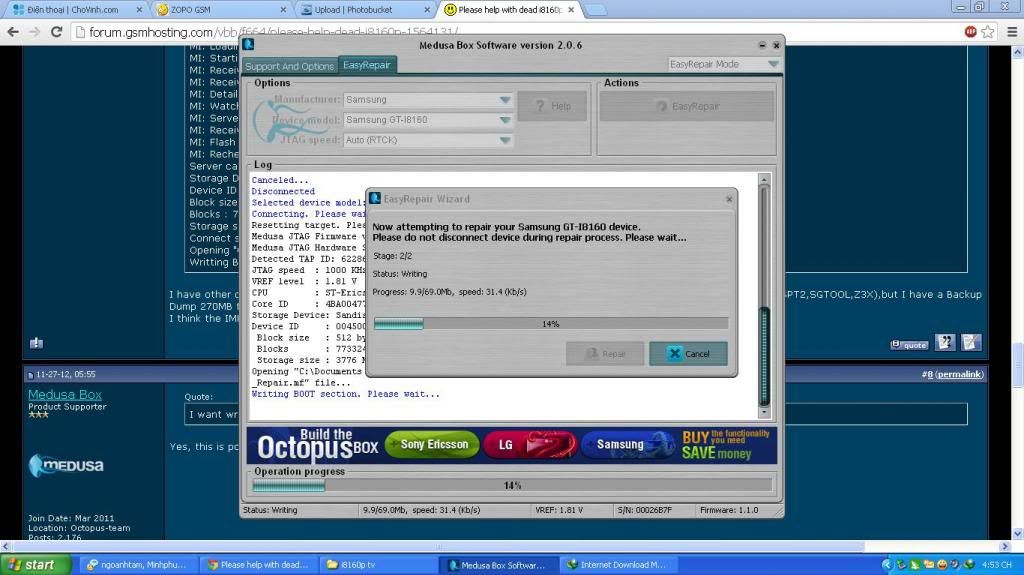Click the browser forward arrow

coord(35,32)
